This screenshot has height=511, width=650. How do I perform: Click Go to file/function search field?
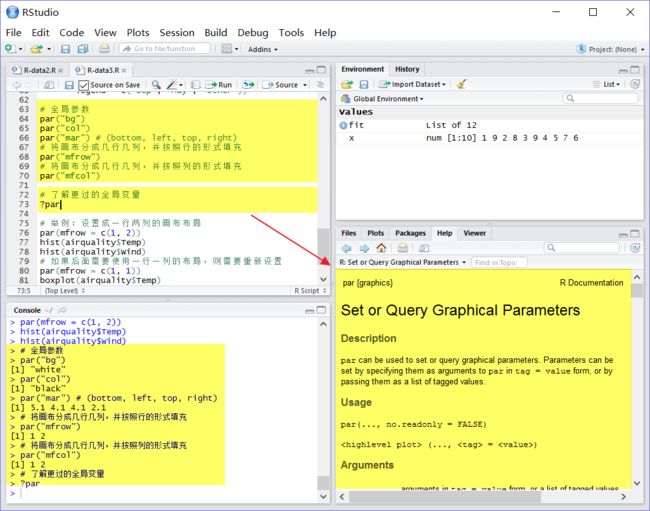pos(165,48)
